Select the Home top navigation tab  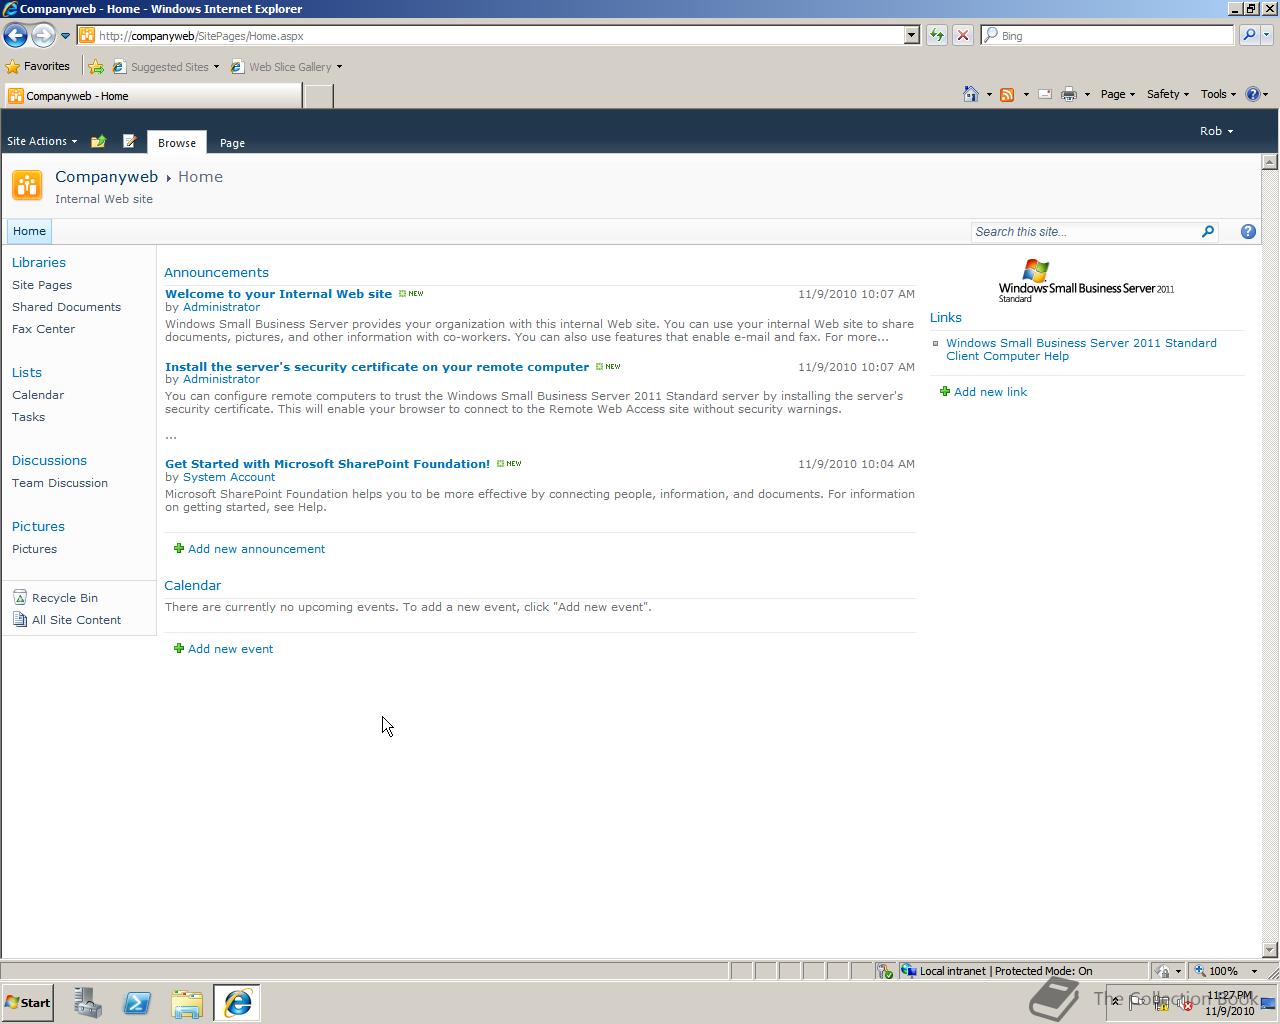(x=29, y=231)
